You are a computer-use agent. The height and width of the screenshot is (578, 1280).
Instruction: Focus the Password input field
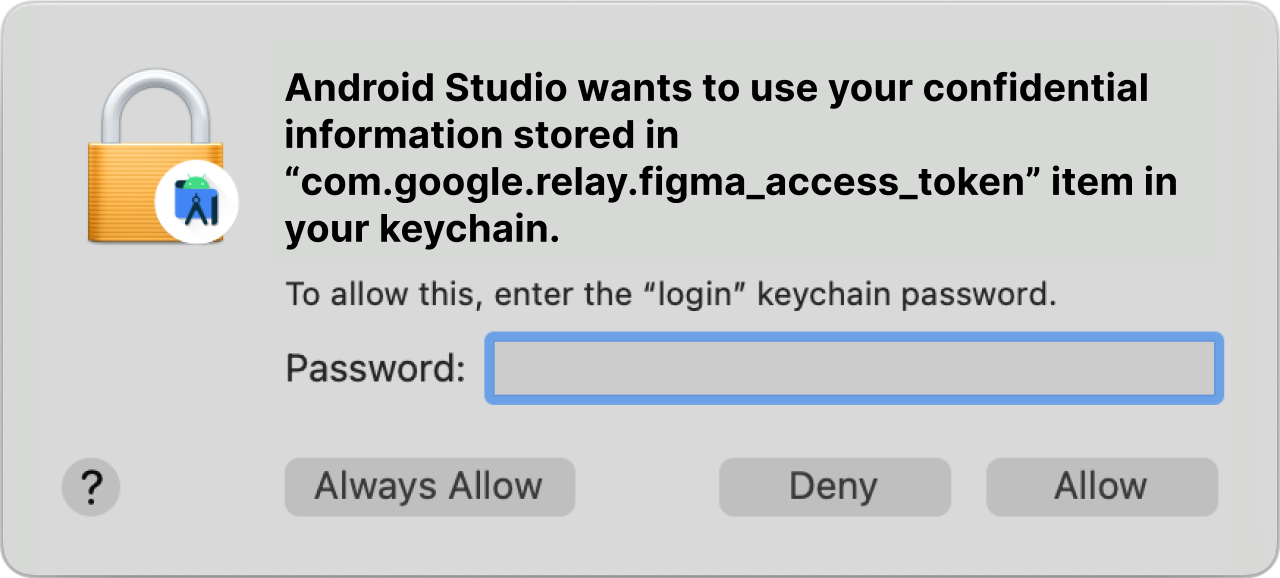tap(854, 368)
